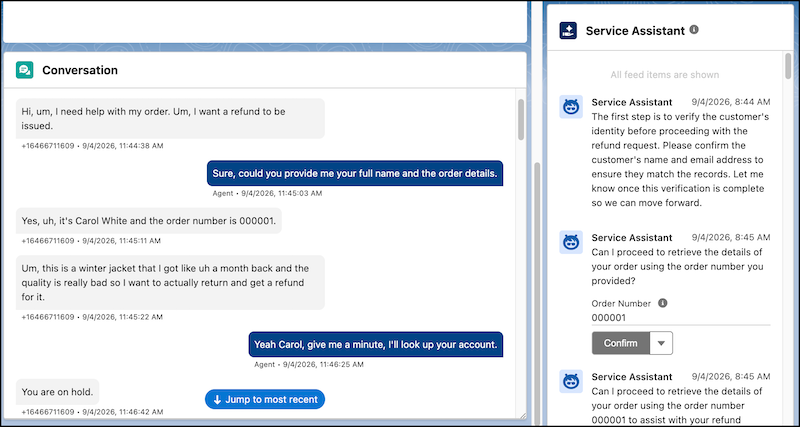
Task: Open the info icon beside Service Assistant title
Action: (x=694, y=30)
